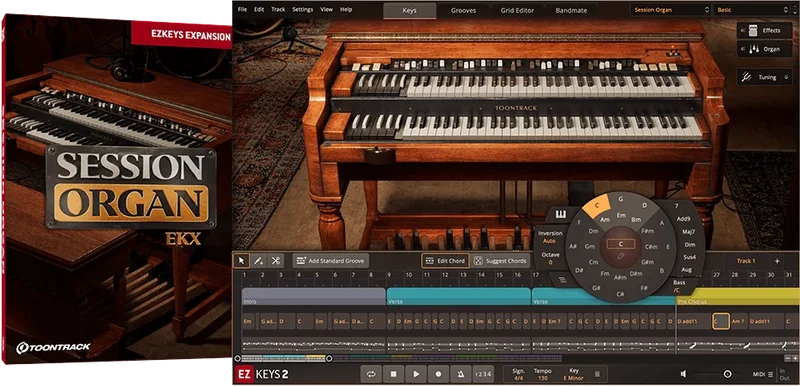Select the Am chord on the chord wheel
This screenshot has height=386, width=800.
coord(605,220)
